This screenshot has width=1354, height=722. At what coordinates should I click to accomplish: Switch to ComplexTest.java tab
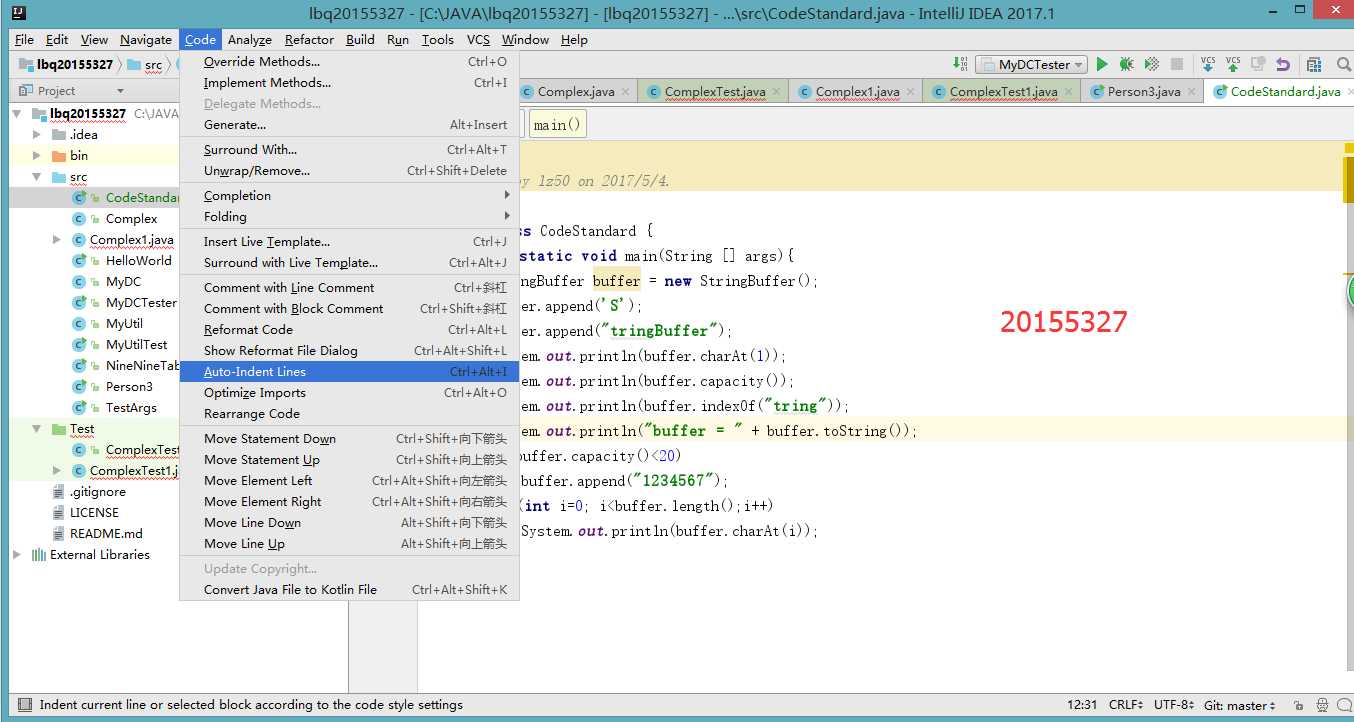pyautogui.click(x=714, y=92)
